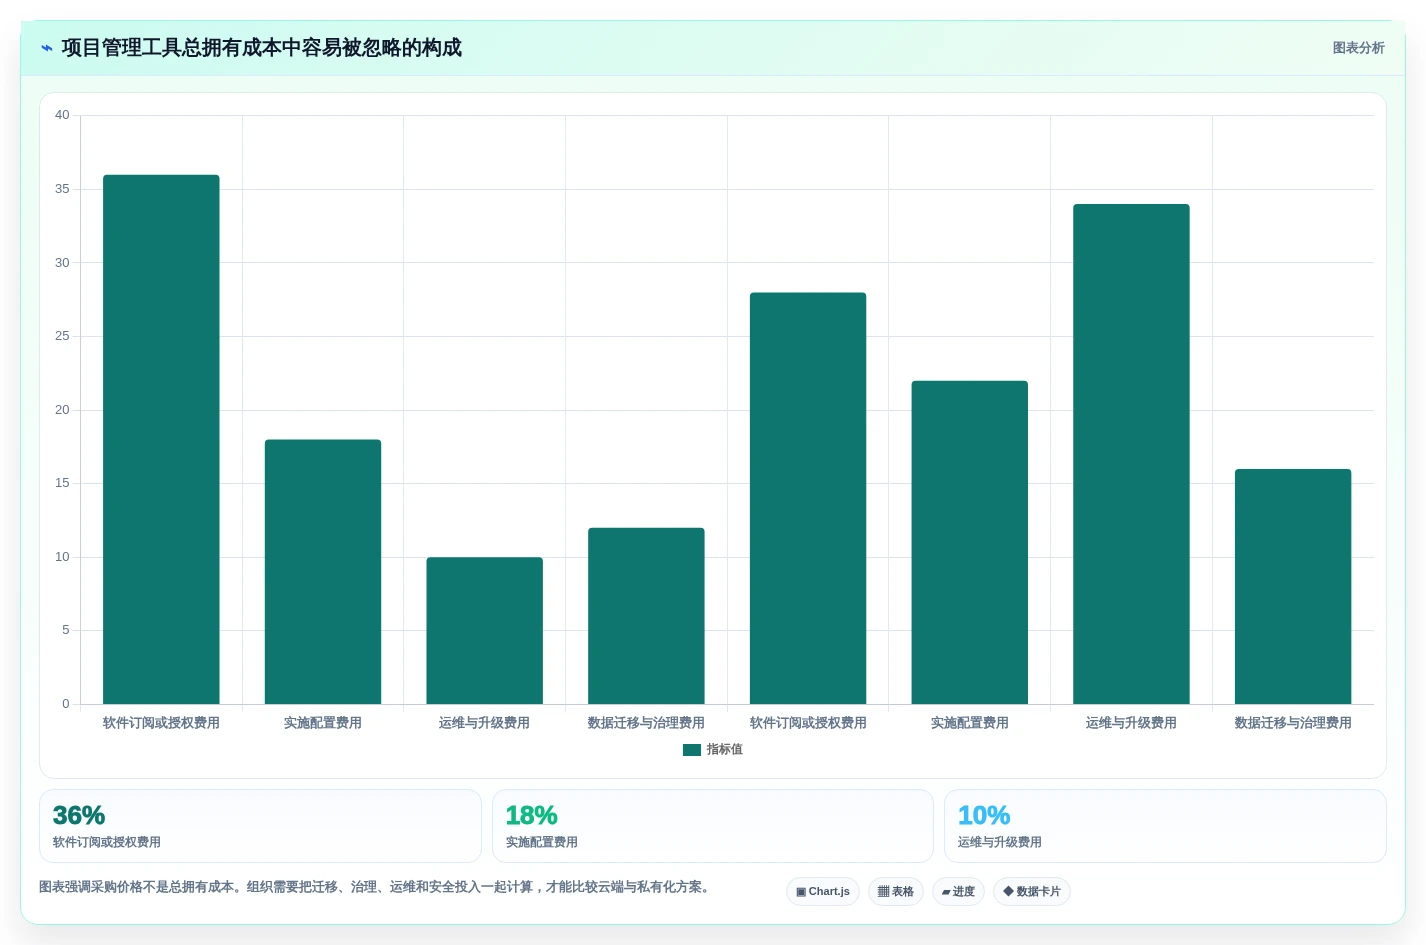Image resolution: width=1426 pixels, height=945 pixels.
Task: Click the 10% 运维与升级费用 data card
Action: click(x=1165, y=826)
